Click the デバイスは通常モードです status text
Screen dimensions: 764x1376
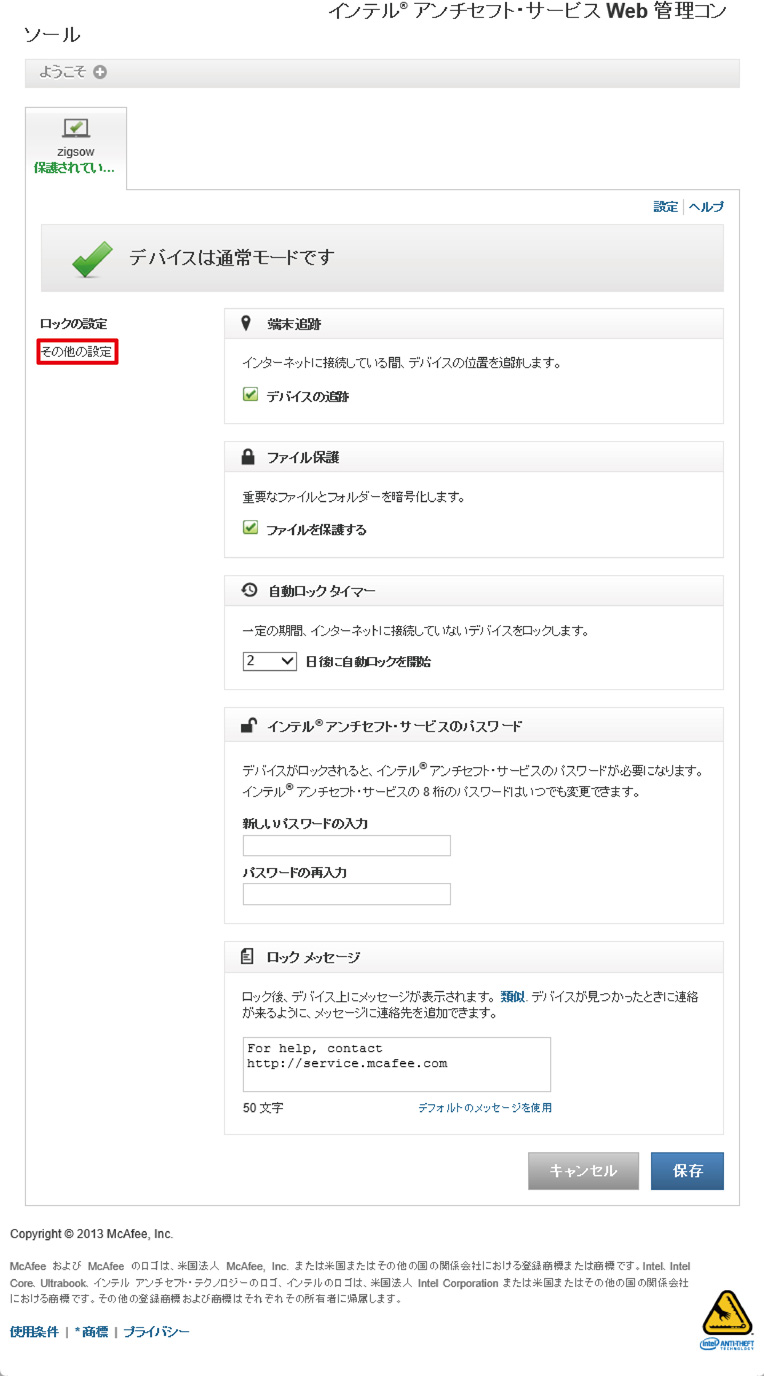tap(232, 258)
